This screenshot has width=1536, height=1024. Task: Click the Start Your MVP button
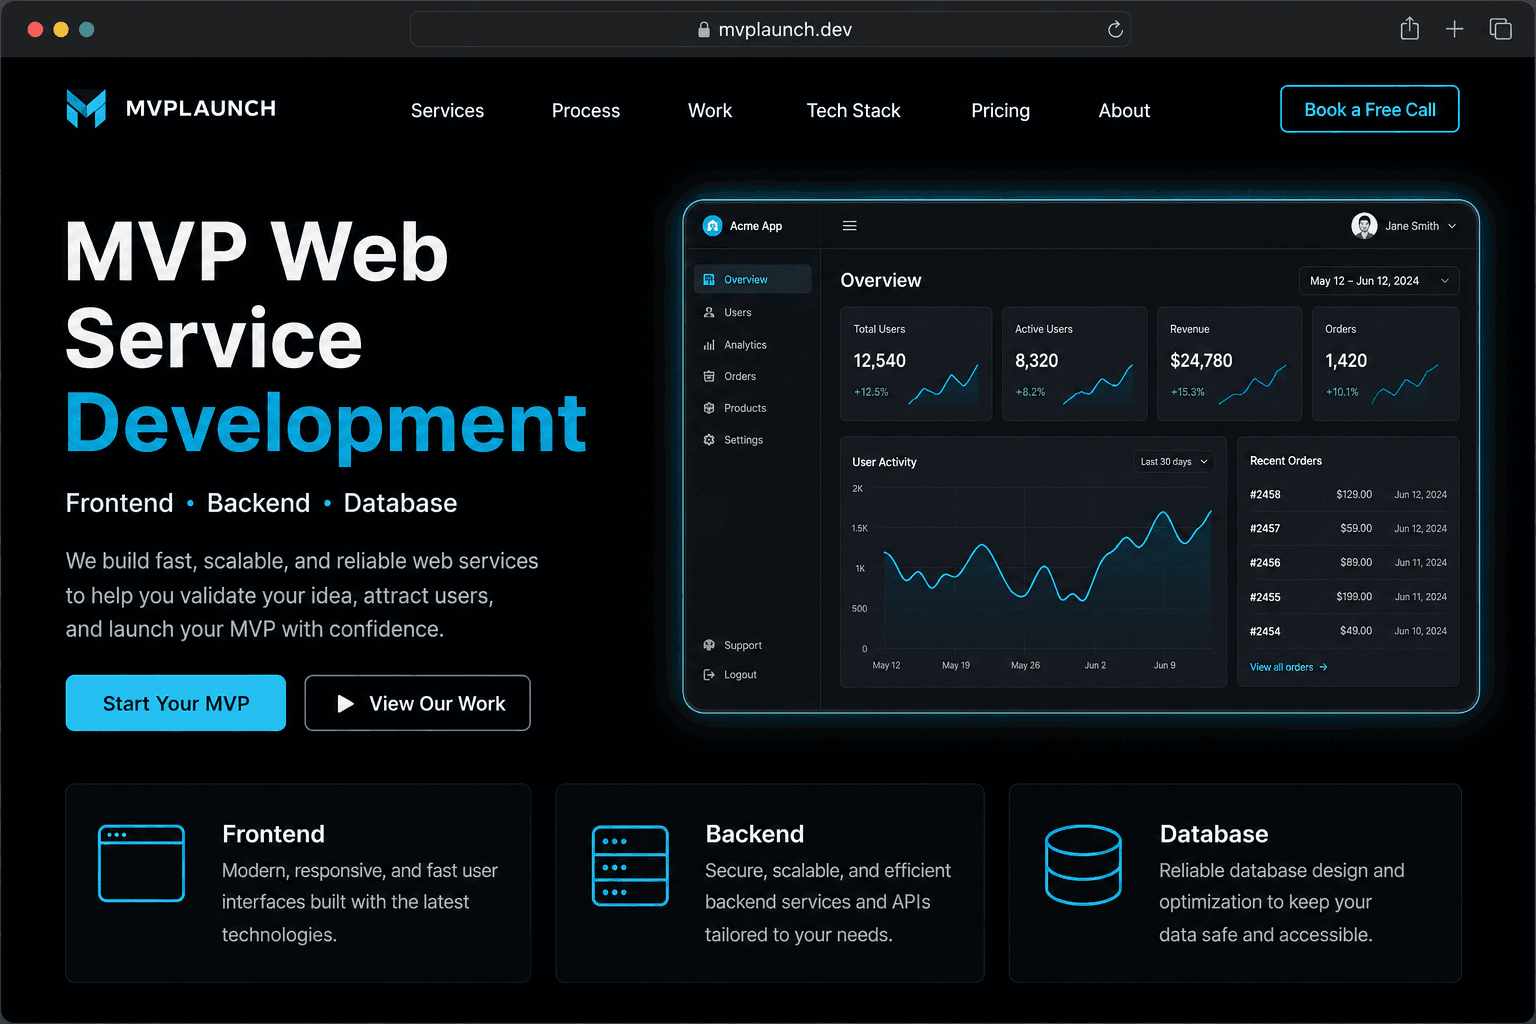[x=176, y=703]
